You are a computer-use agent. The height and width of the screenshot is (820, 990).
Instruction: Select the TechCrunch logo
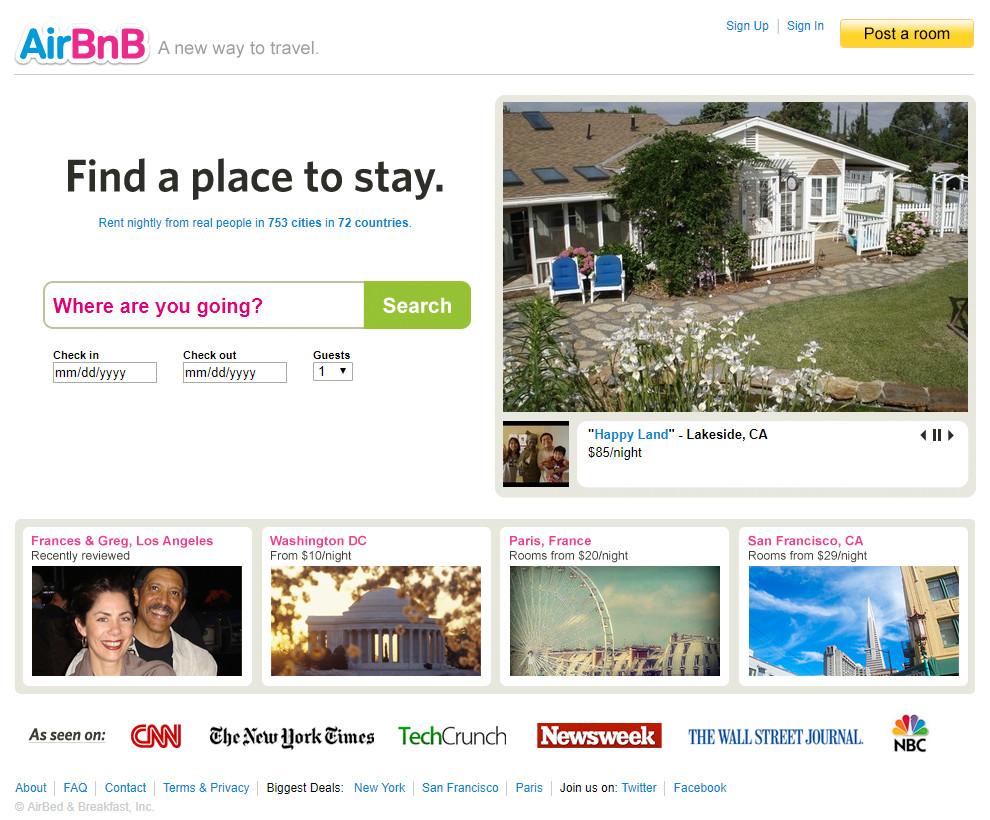coord(452,736)
